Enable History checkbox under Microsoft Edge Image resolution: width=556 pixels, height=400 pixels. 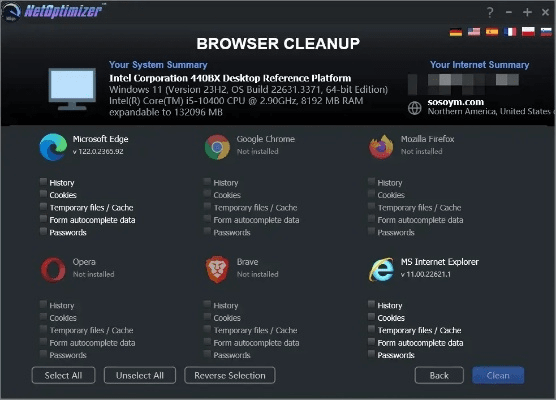pyautogui.click(x=43, y=182)
